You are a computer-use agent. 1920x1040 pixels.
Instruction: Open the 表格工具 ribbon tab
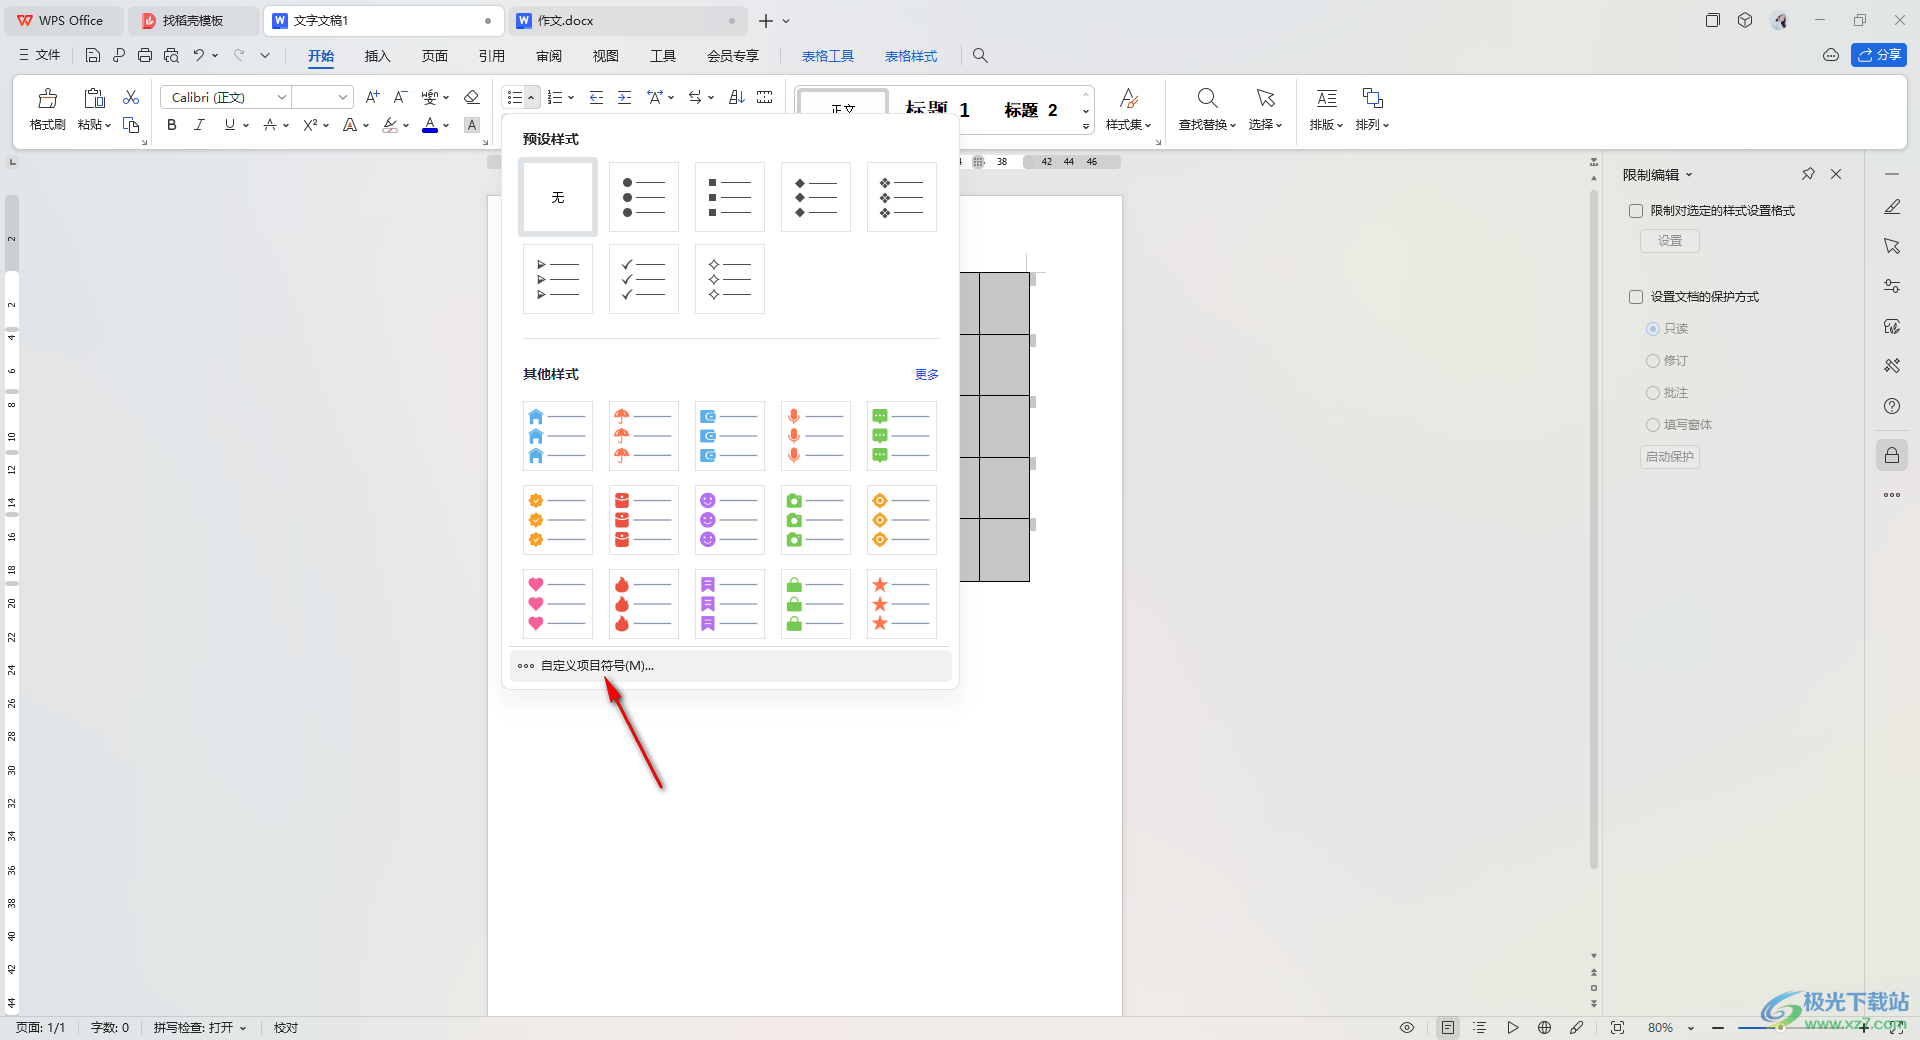click(x=828, y=56)
